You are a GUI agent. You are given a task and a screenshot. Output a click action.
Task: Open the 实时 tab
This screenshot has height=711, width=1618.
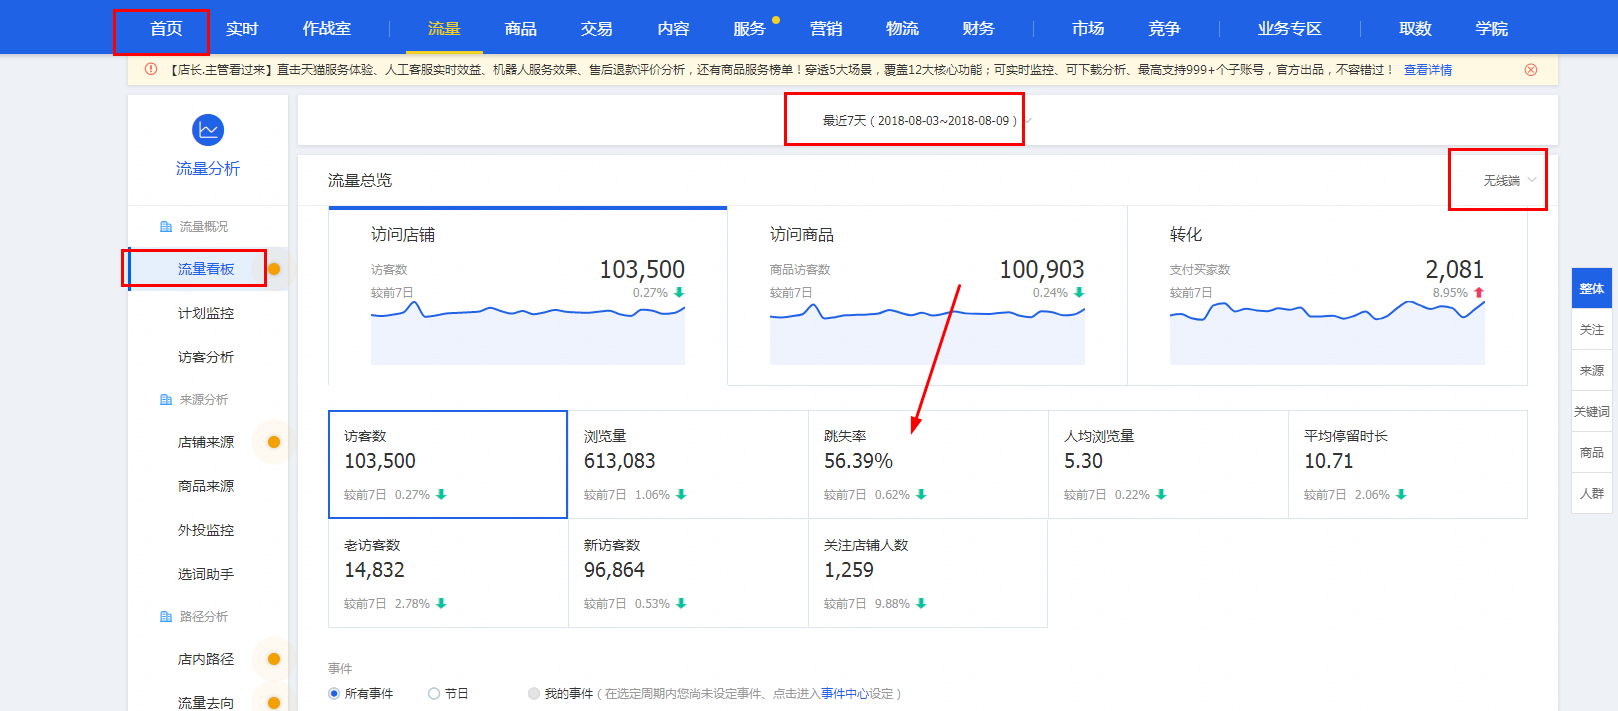click(x=242, y=29)
